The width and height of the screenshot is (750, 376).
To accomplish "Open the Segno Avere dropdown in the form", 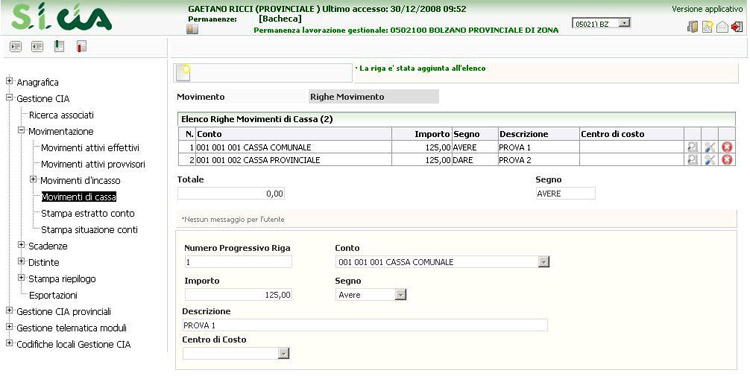I will [400, 295].
